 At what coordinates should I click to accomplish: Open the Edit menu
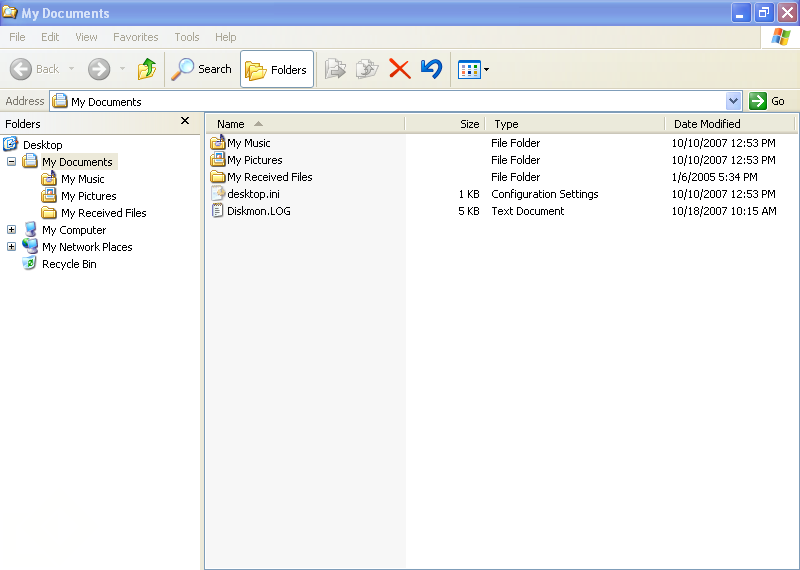tap(50, 37)
